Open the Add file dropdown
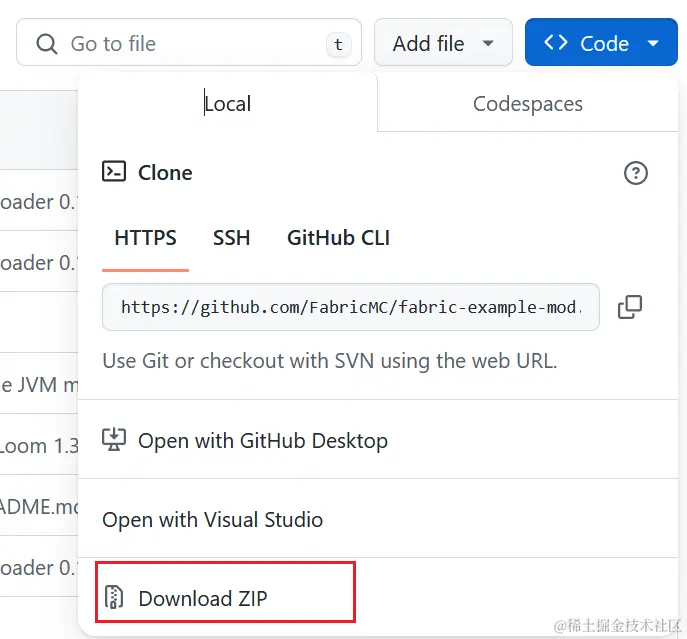Image resolution: width=687 pixels, height=639 pixels. pos(443,43)
